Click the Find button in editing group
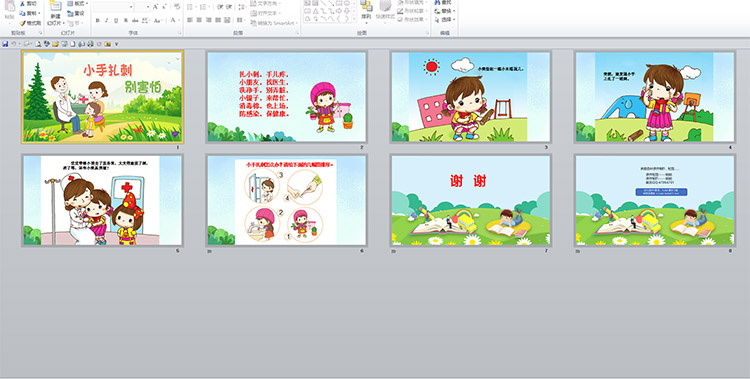Viewport: 750px width, 379px height. [443, 2]
